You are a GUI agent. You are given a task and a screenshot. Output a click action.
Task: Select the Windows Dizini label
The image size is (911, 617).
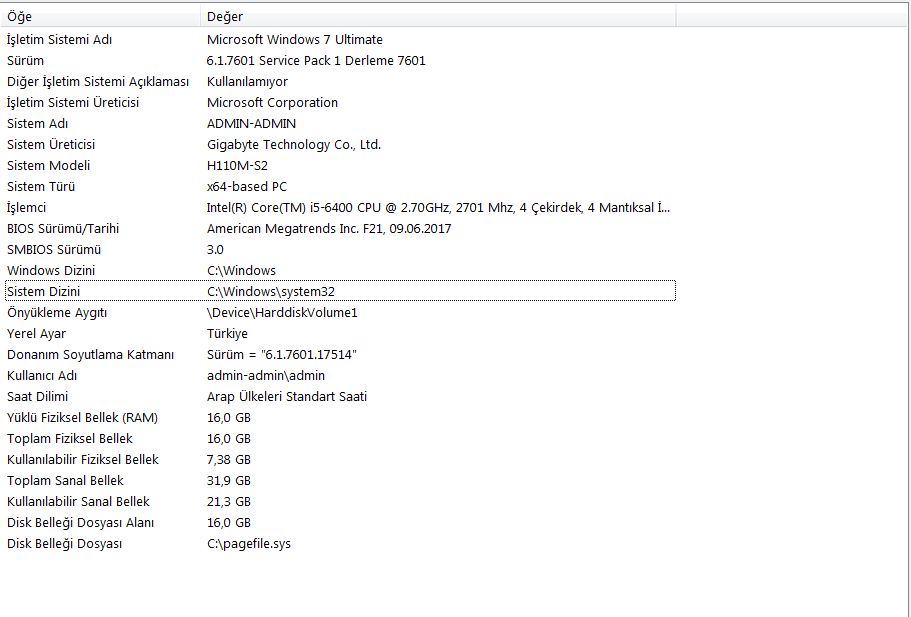point(51,271)
